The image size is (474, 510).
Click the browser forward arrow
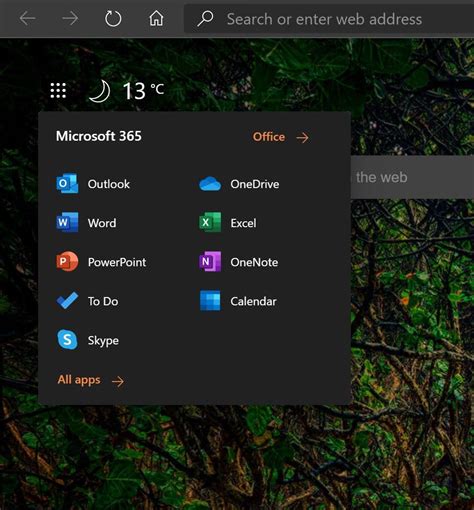pyautogui.click(x=70, y=18)
